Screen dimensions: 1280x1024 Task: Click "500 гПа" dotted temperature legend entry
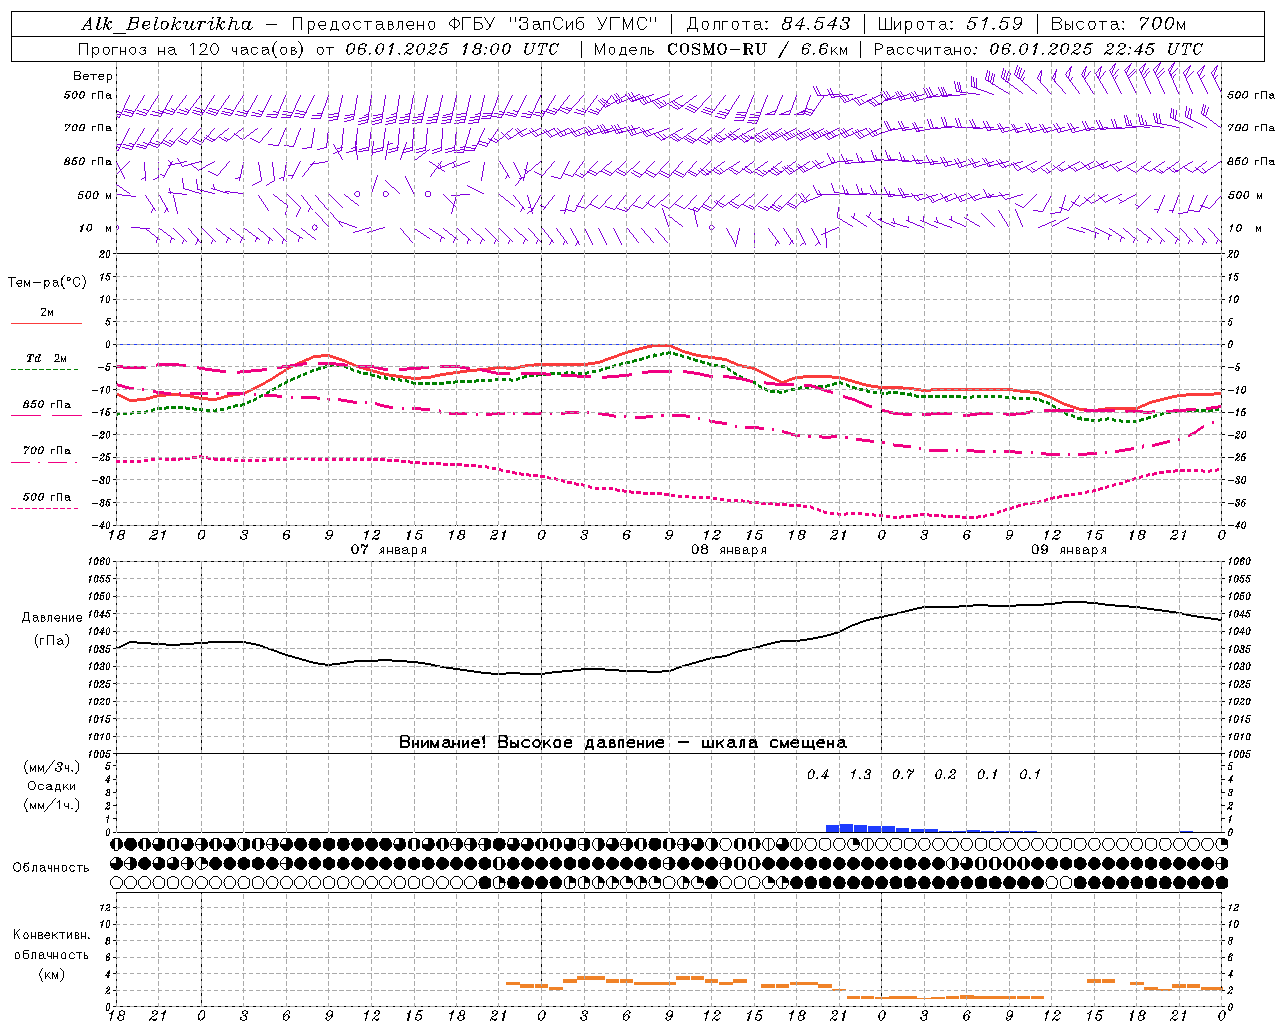click(46, 497)
